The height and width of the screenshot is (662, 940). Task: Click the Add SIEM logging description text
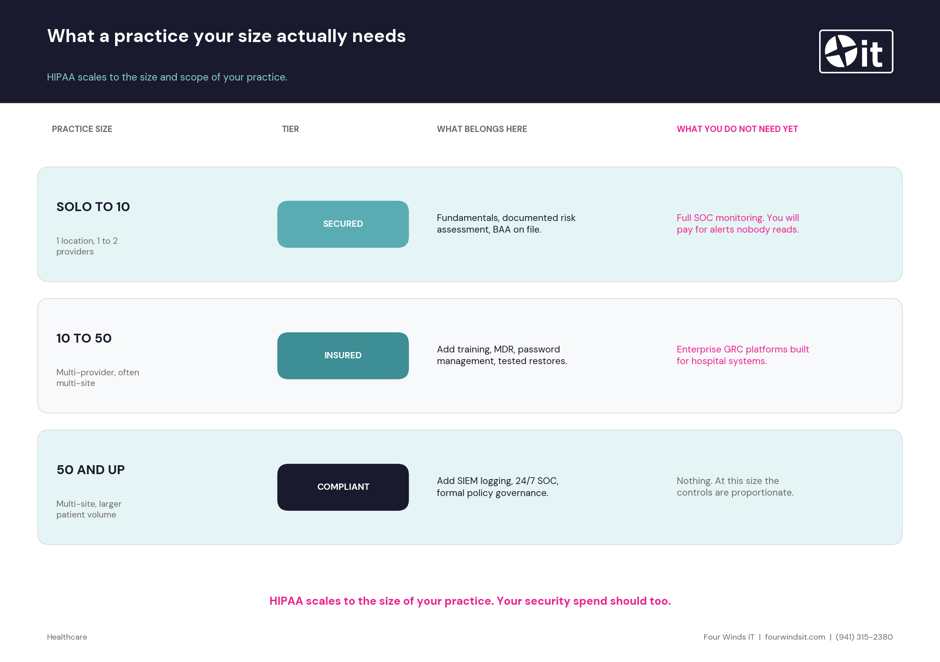498,487
